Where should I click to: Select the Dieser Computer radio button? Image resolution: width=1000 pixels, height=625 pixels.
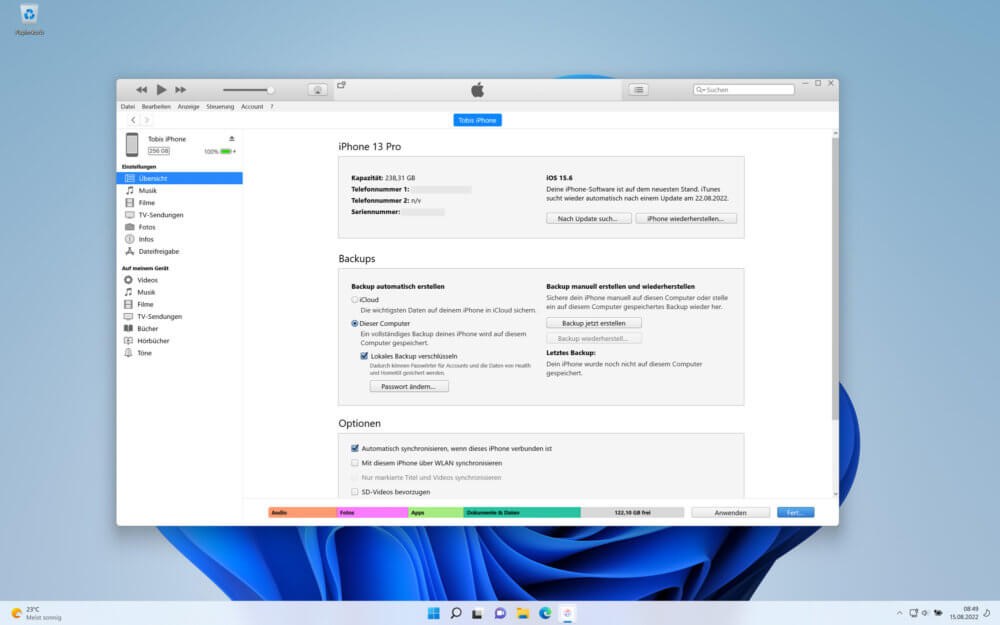click(355, 323)
